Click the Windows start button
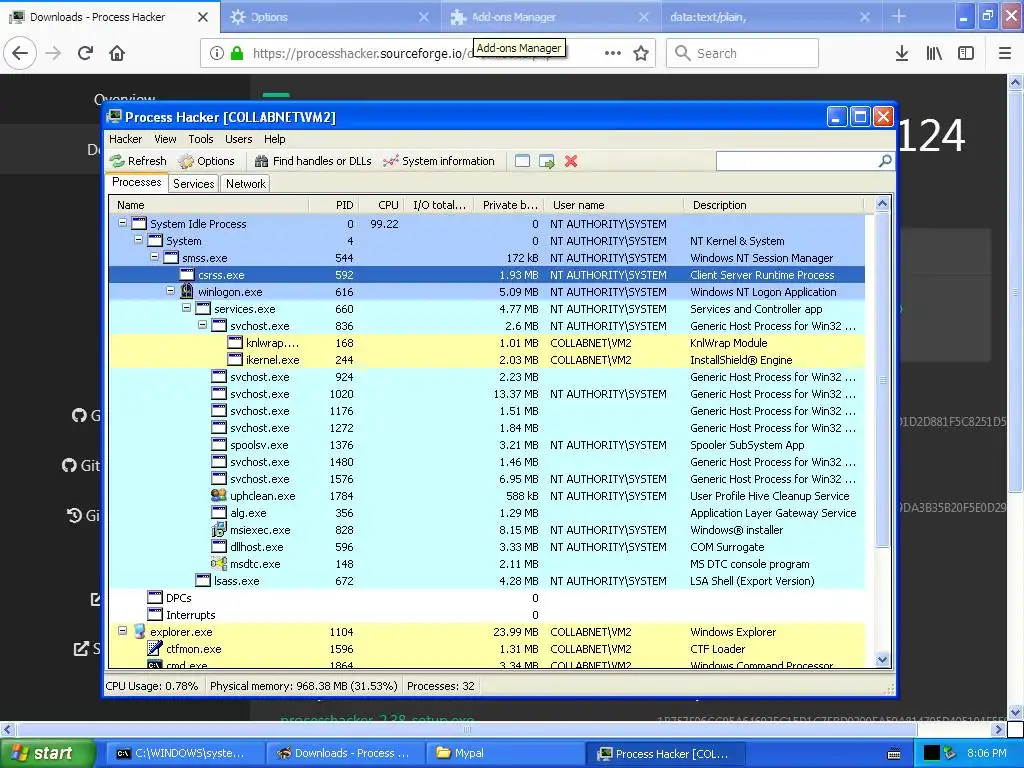 tap(47, 753)
